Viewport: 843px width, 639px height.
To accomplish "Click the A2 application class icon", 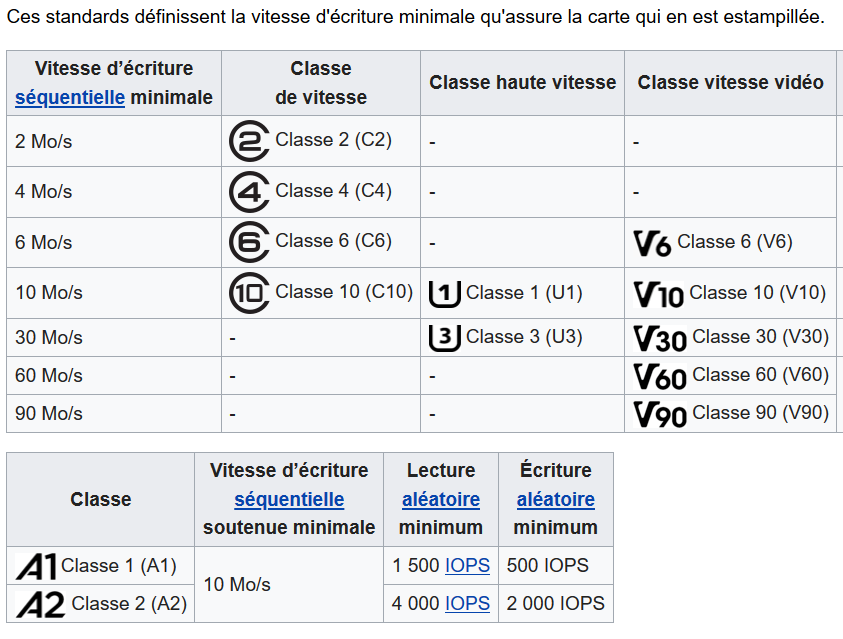I will pyautogui.click(x=41, y=604).
